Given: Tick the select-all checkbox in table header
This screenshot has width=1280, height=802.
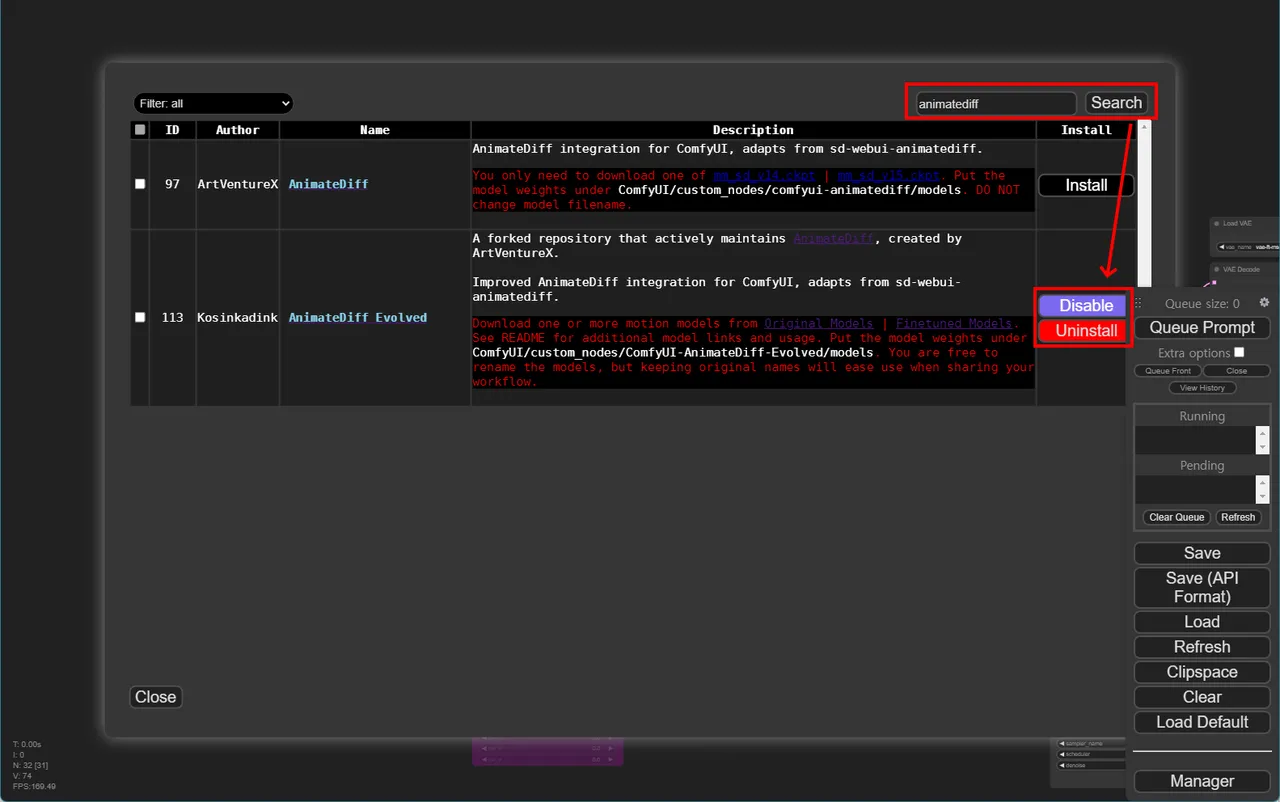Looking at the screenshot, I should pos(140,130).
